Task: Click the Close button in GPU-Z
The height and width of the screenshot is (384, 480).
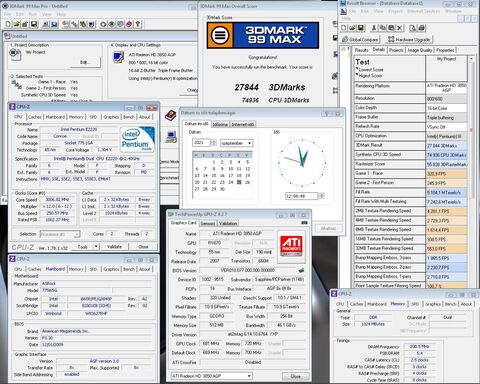Action: tap(295, 376)
